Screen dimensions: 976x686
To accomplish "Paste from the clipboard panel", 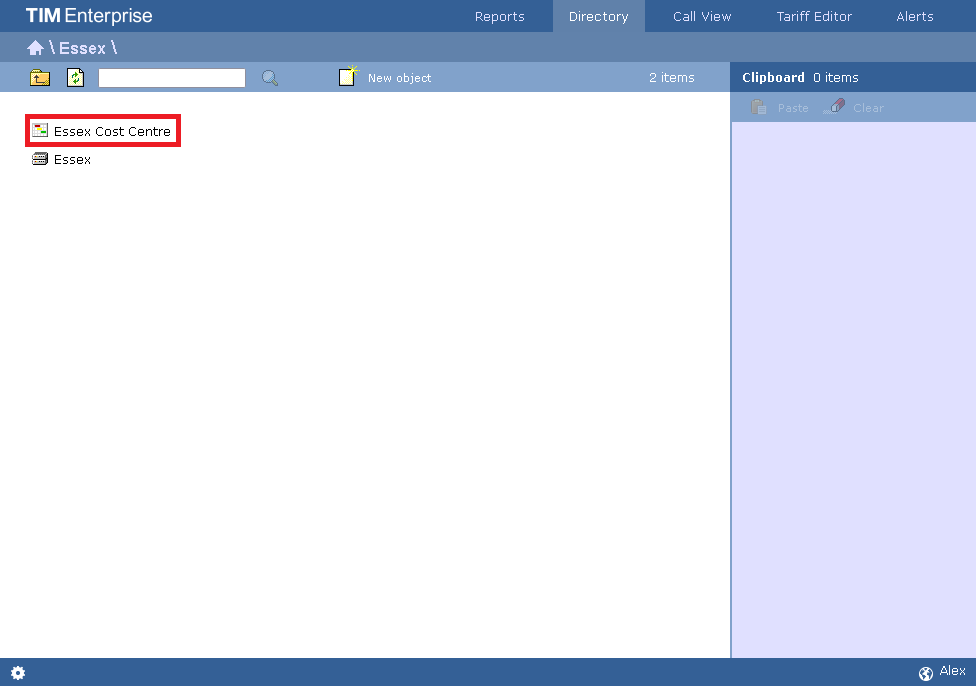I will click(780, 108).
